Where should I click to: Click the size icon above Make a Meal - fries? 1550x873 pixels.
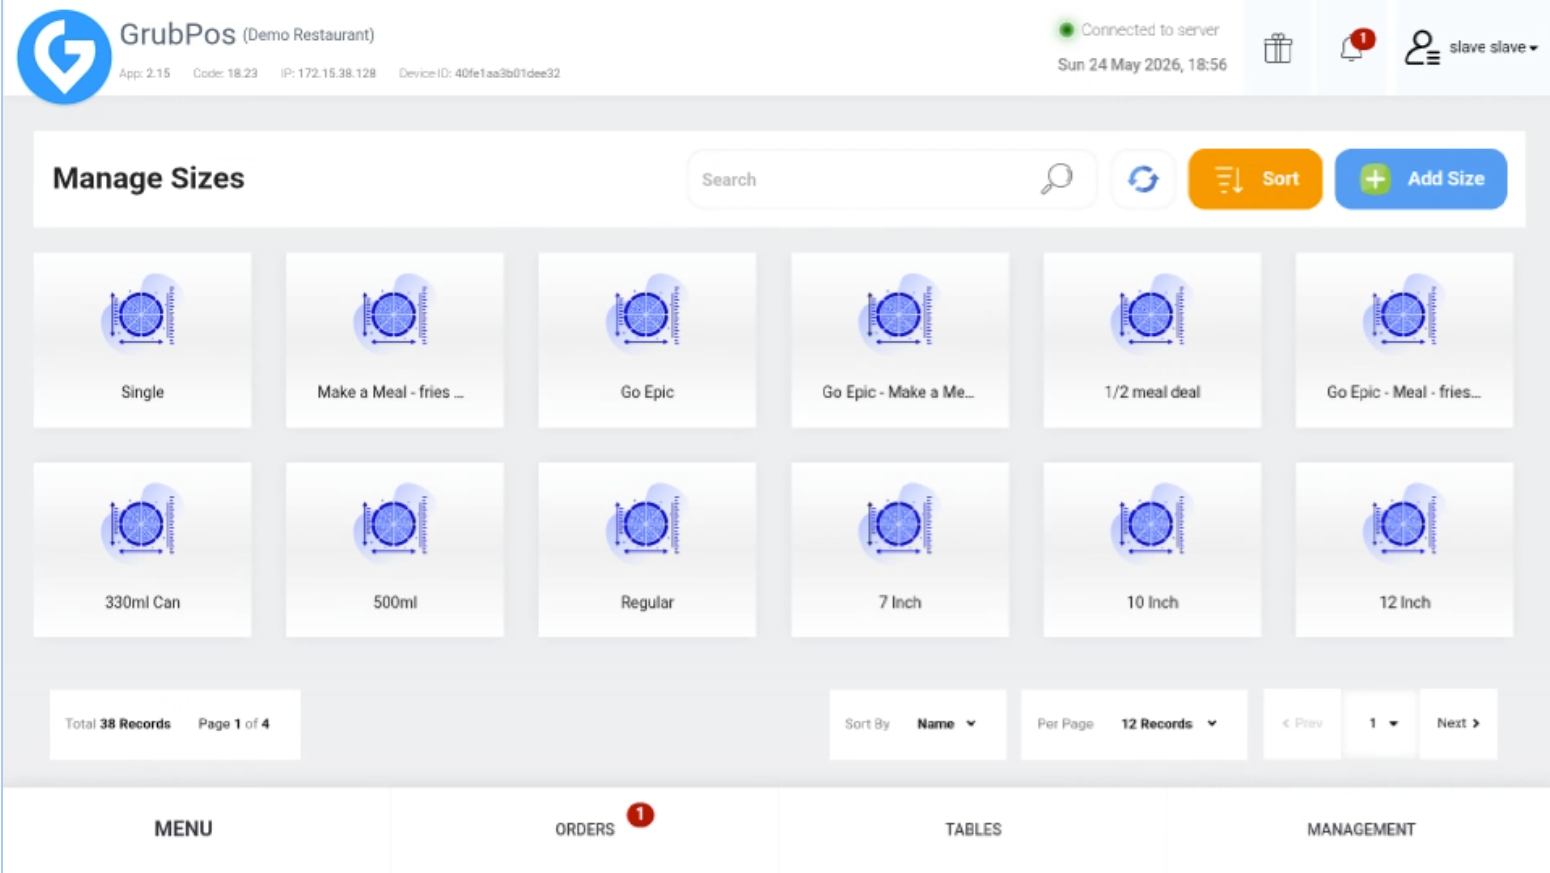click(x=394, y=315)
